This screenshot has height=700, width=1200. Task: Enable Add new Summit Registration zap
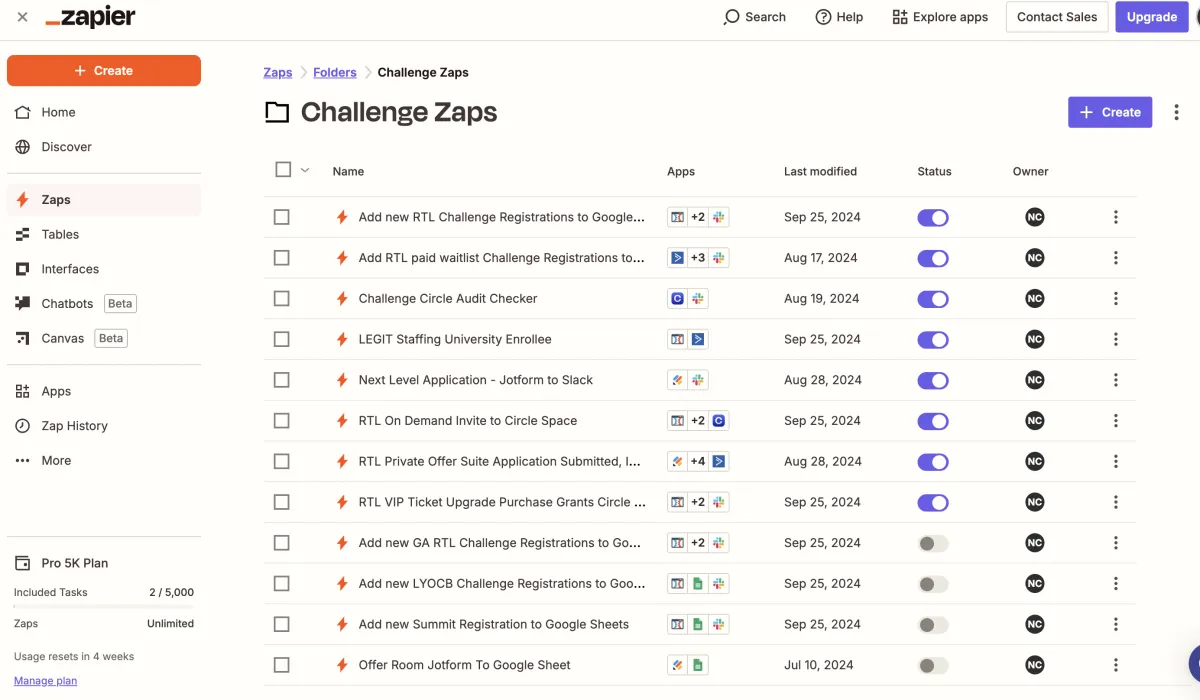coord(933,625)
